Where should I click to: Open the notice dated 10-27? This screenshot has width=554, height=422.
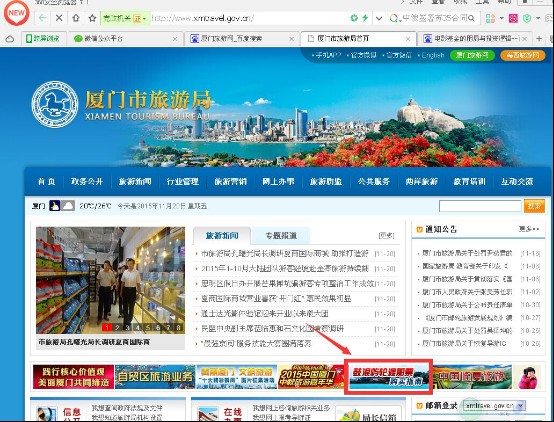click(468, 318)
